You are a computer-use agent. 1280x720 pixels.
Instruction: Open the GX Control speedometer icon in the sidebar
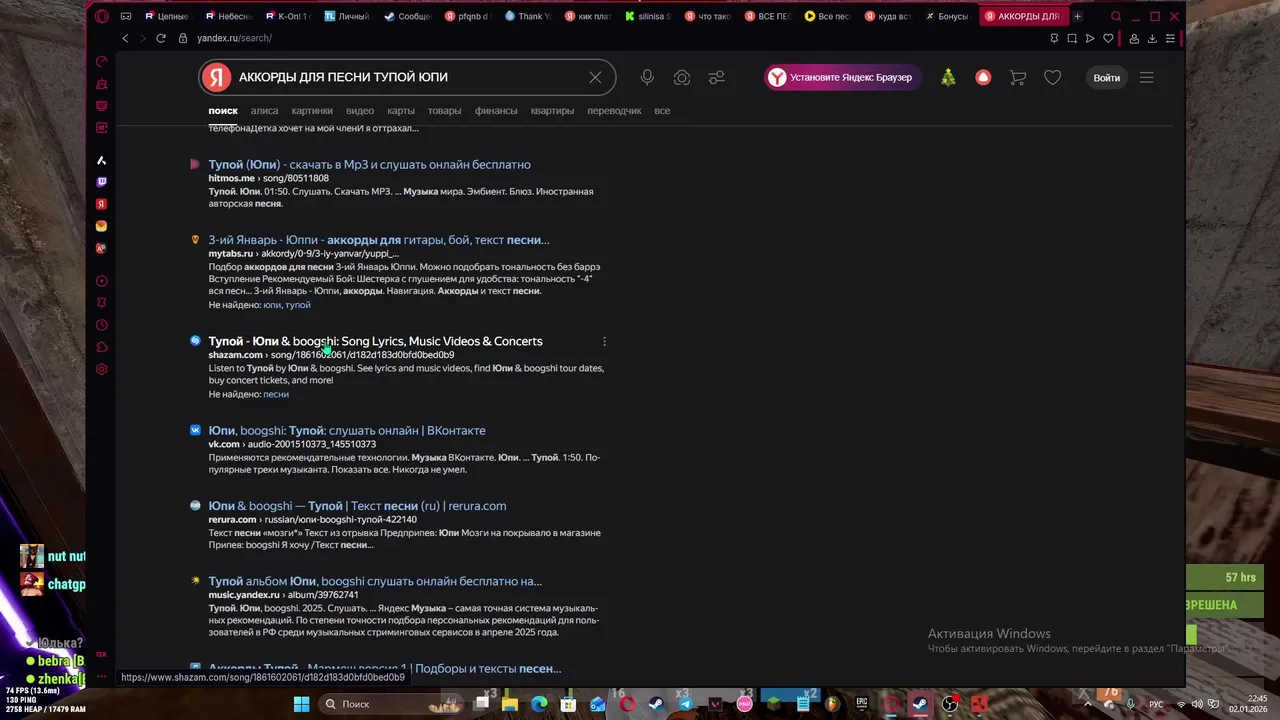pos(101,62)
